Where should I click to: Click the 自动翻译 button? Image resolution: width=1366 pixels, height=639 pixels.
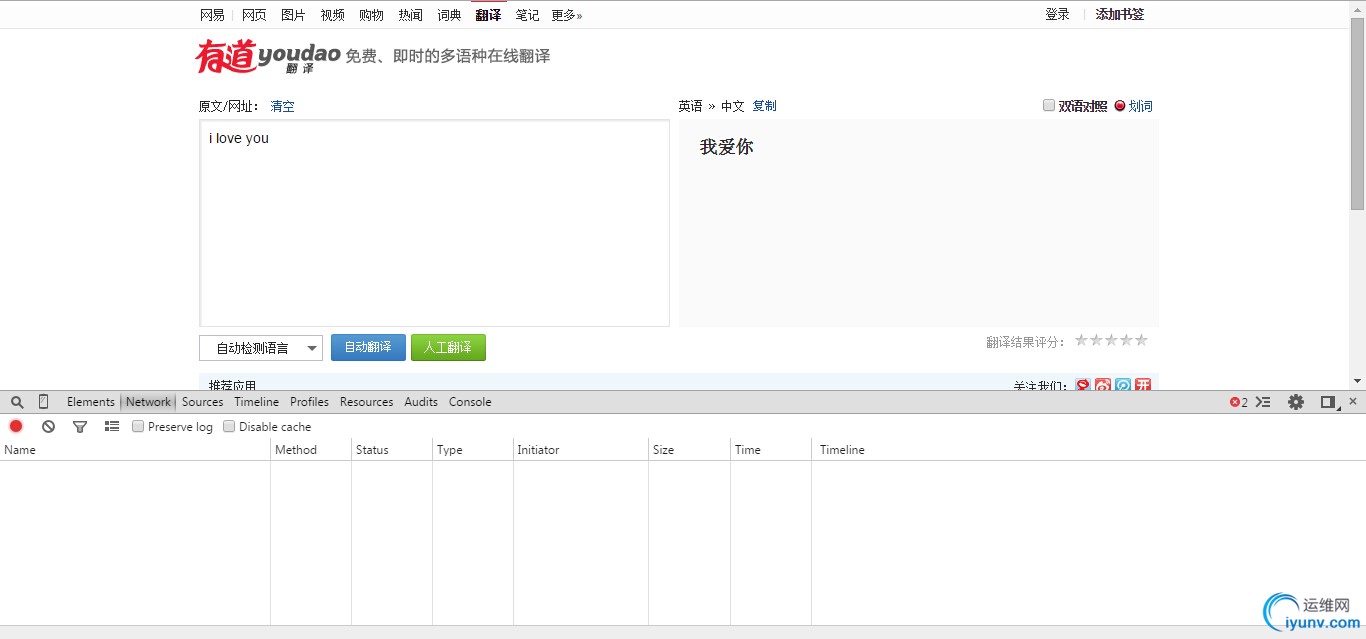pyautogui.click(x=368, y=347)
